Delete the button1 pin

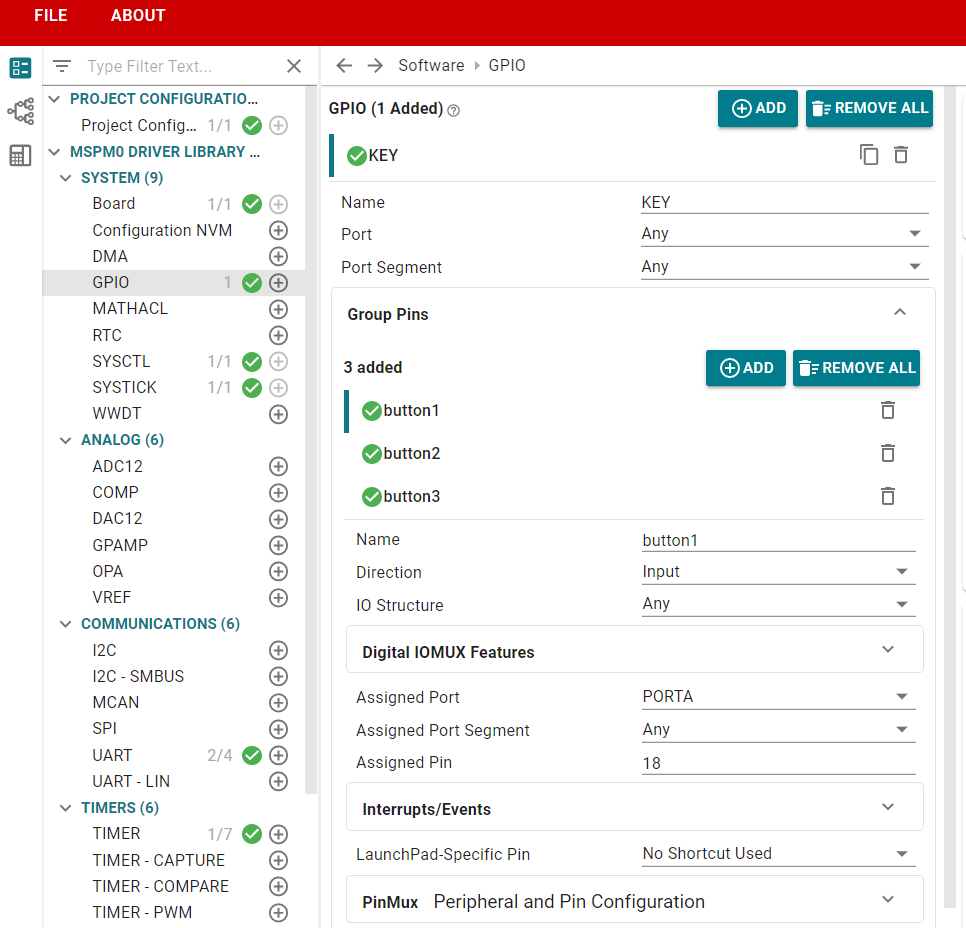888,410
